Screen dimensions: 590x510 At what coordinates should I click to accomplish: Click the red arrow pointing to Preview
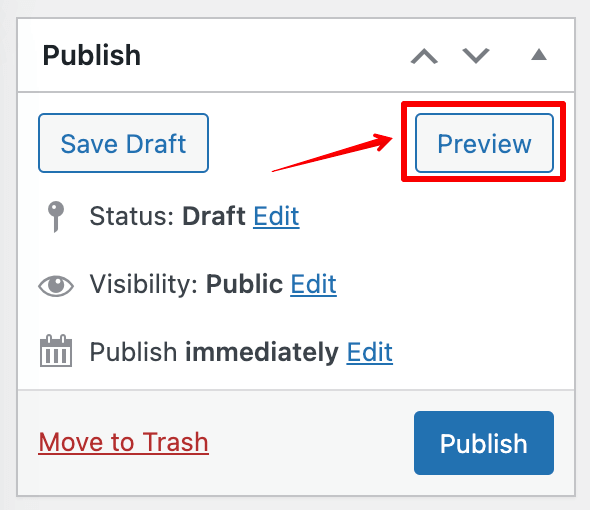(x=332, y=152)
